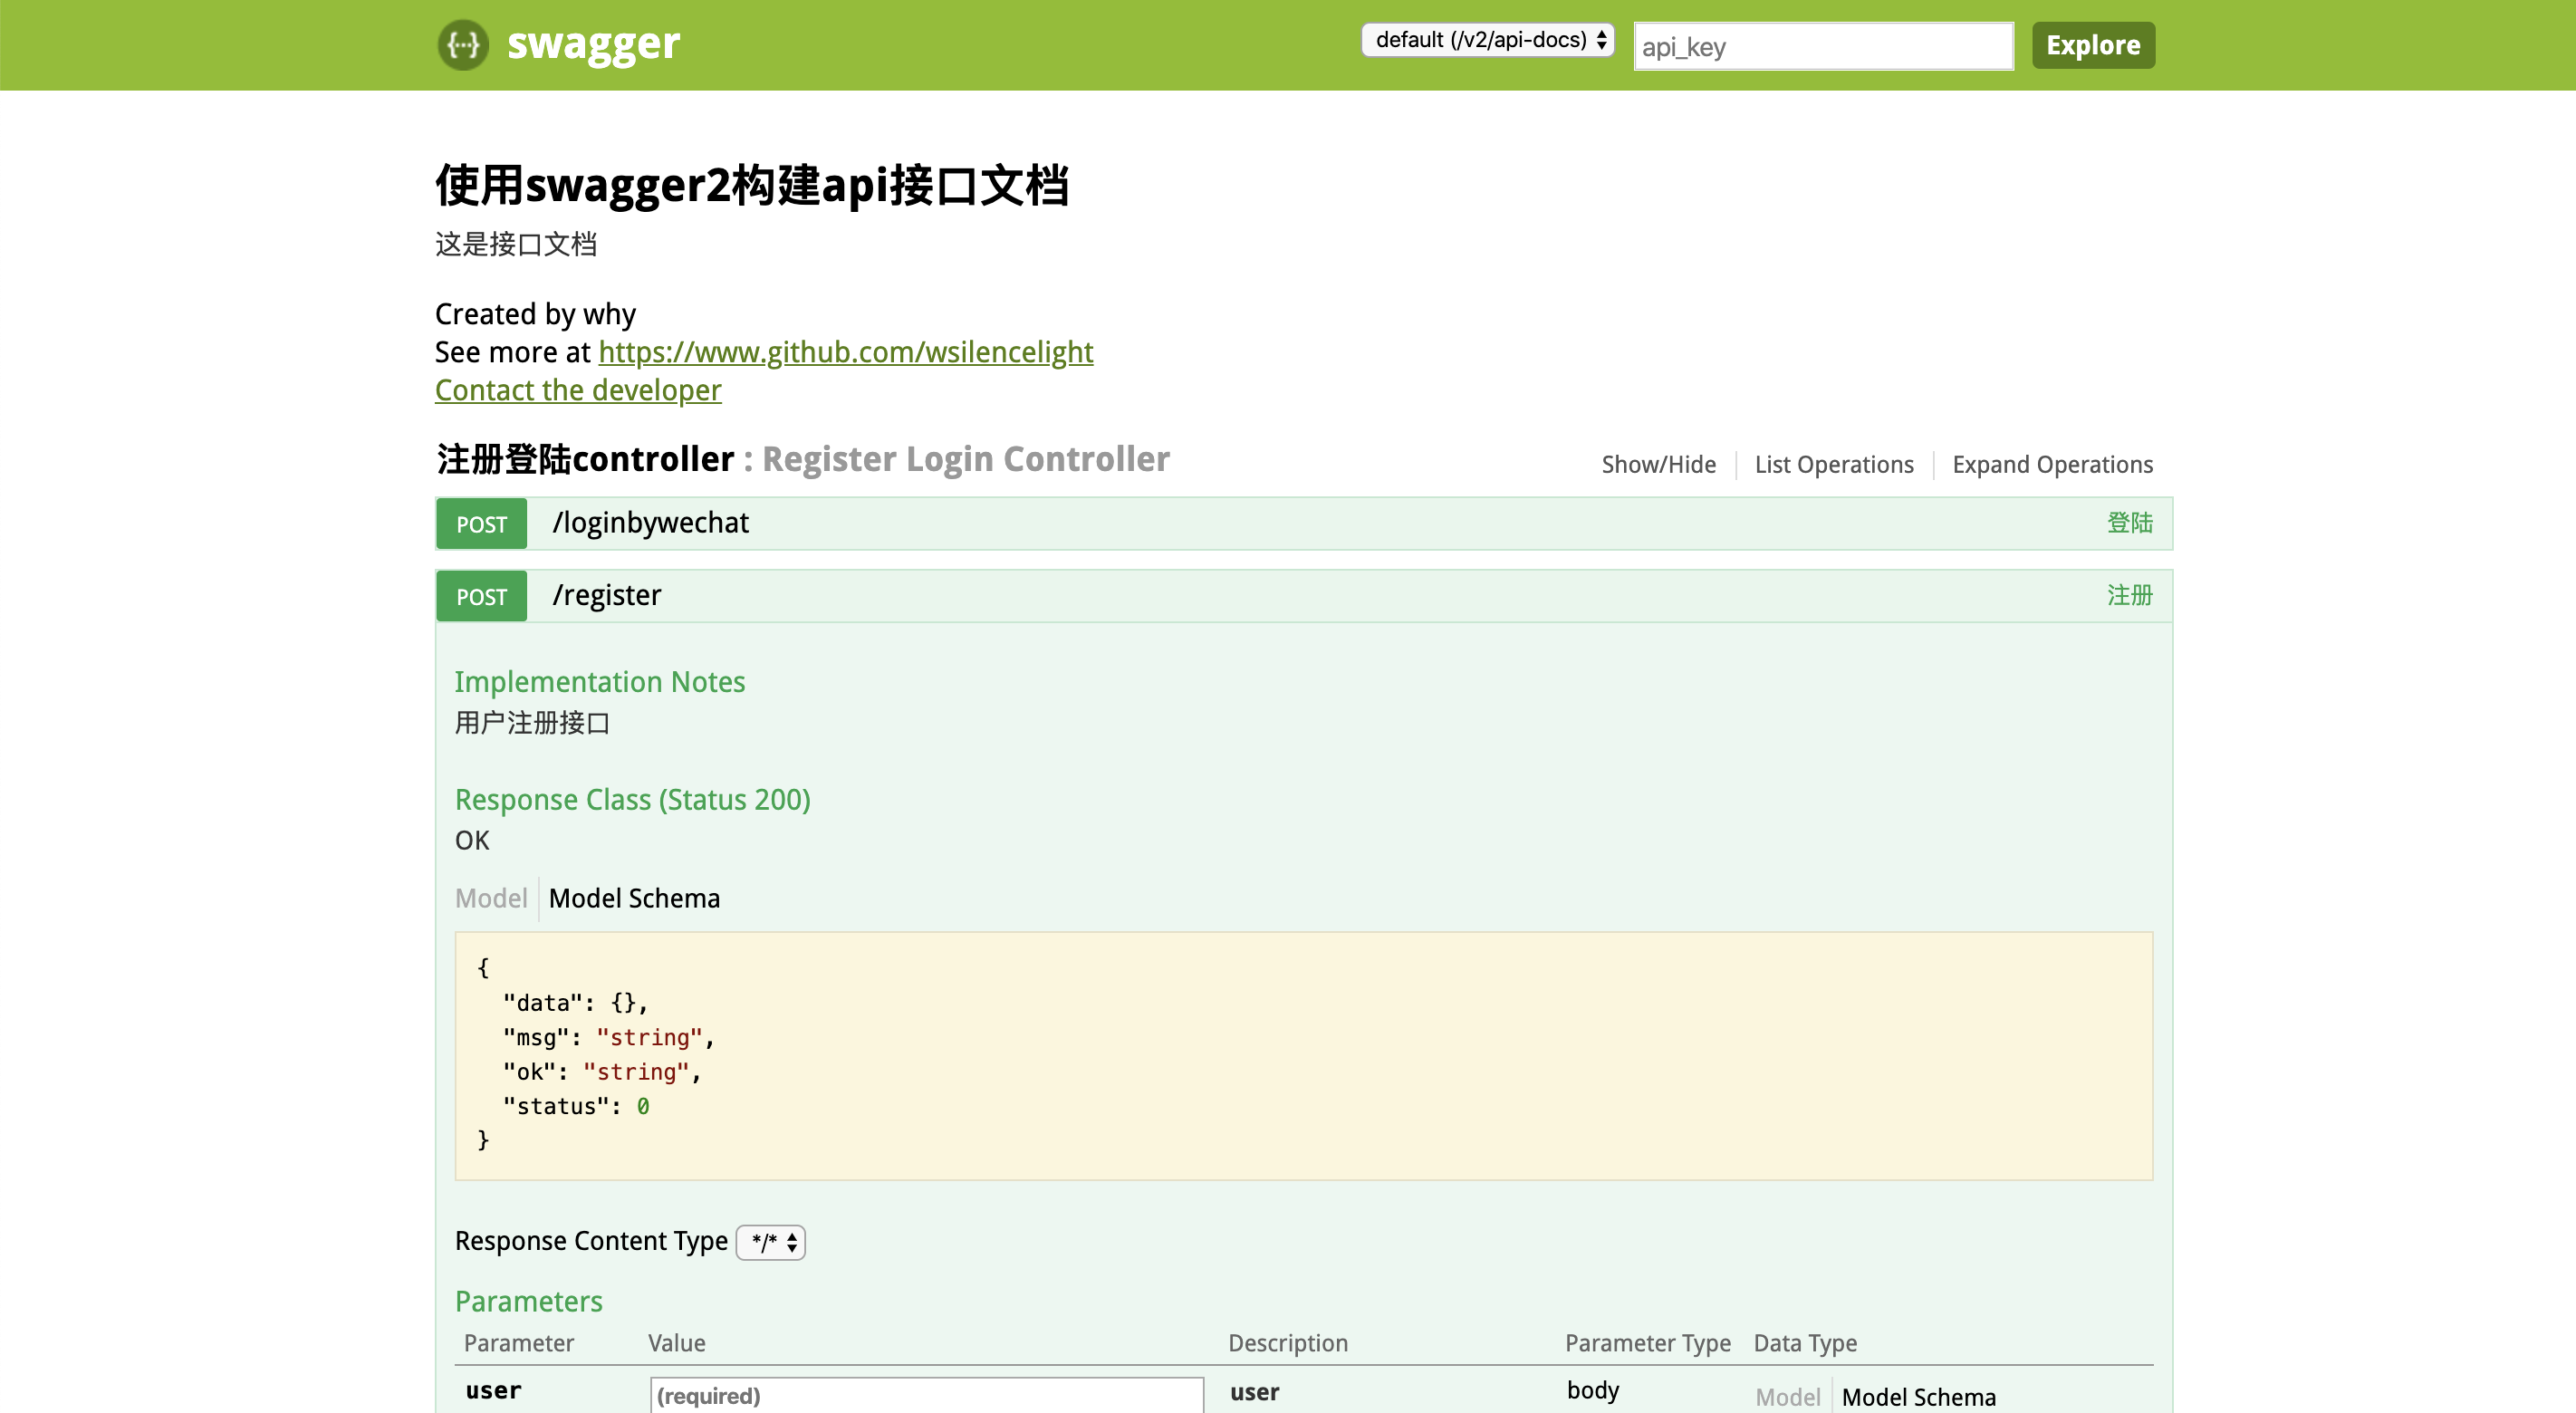This screenshot has height=1413, width=2576.
Task: Open the github.com/wsilencelight link
Action: 845,352
